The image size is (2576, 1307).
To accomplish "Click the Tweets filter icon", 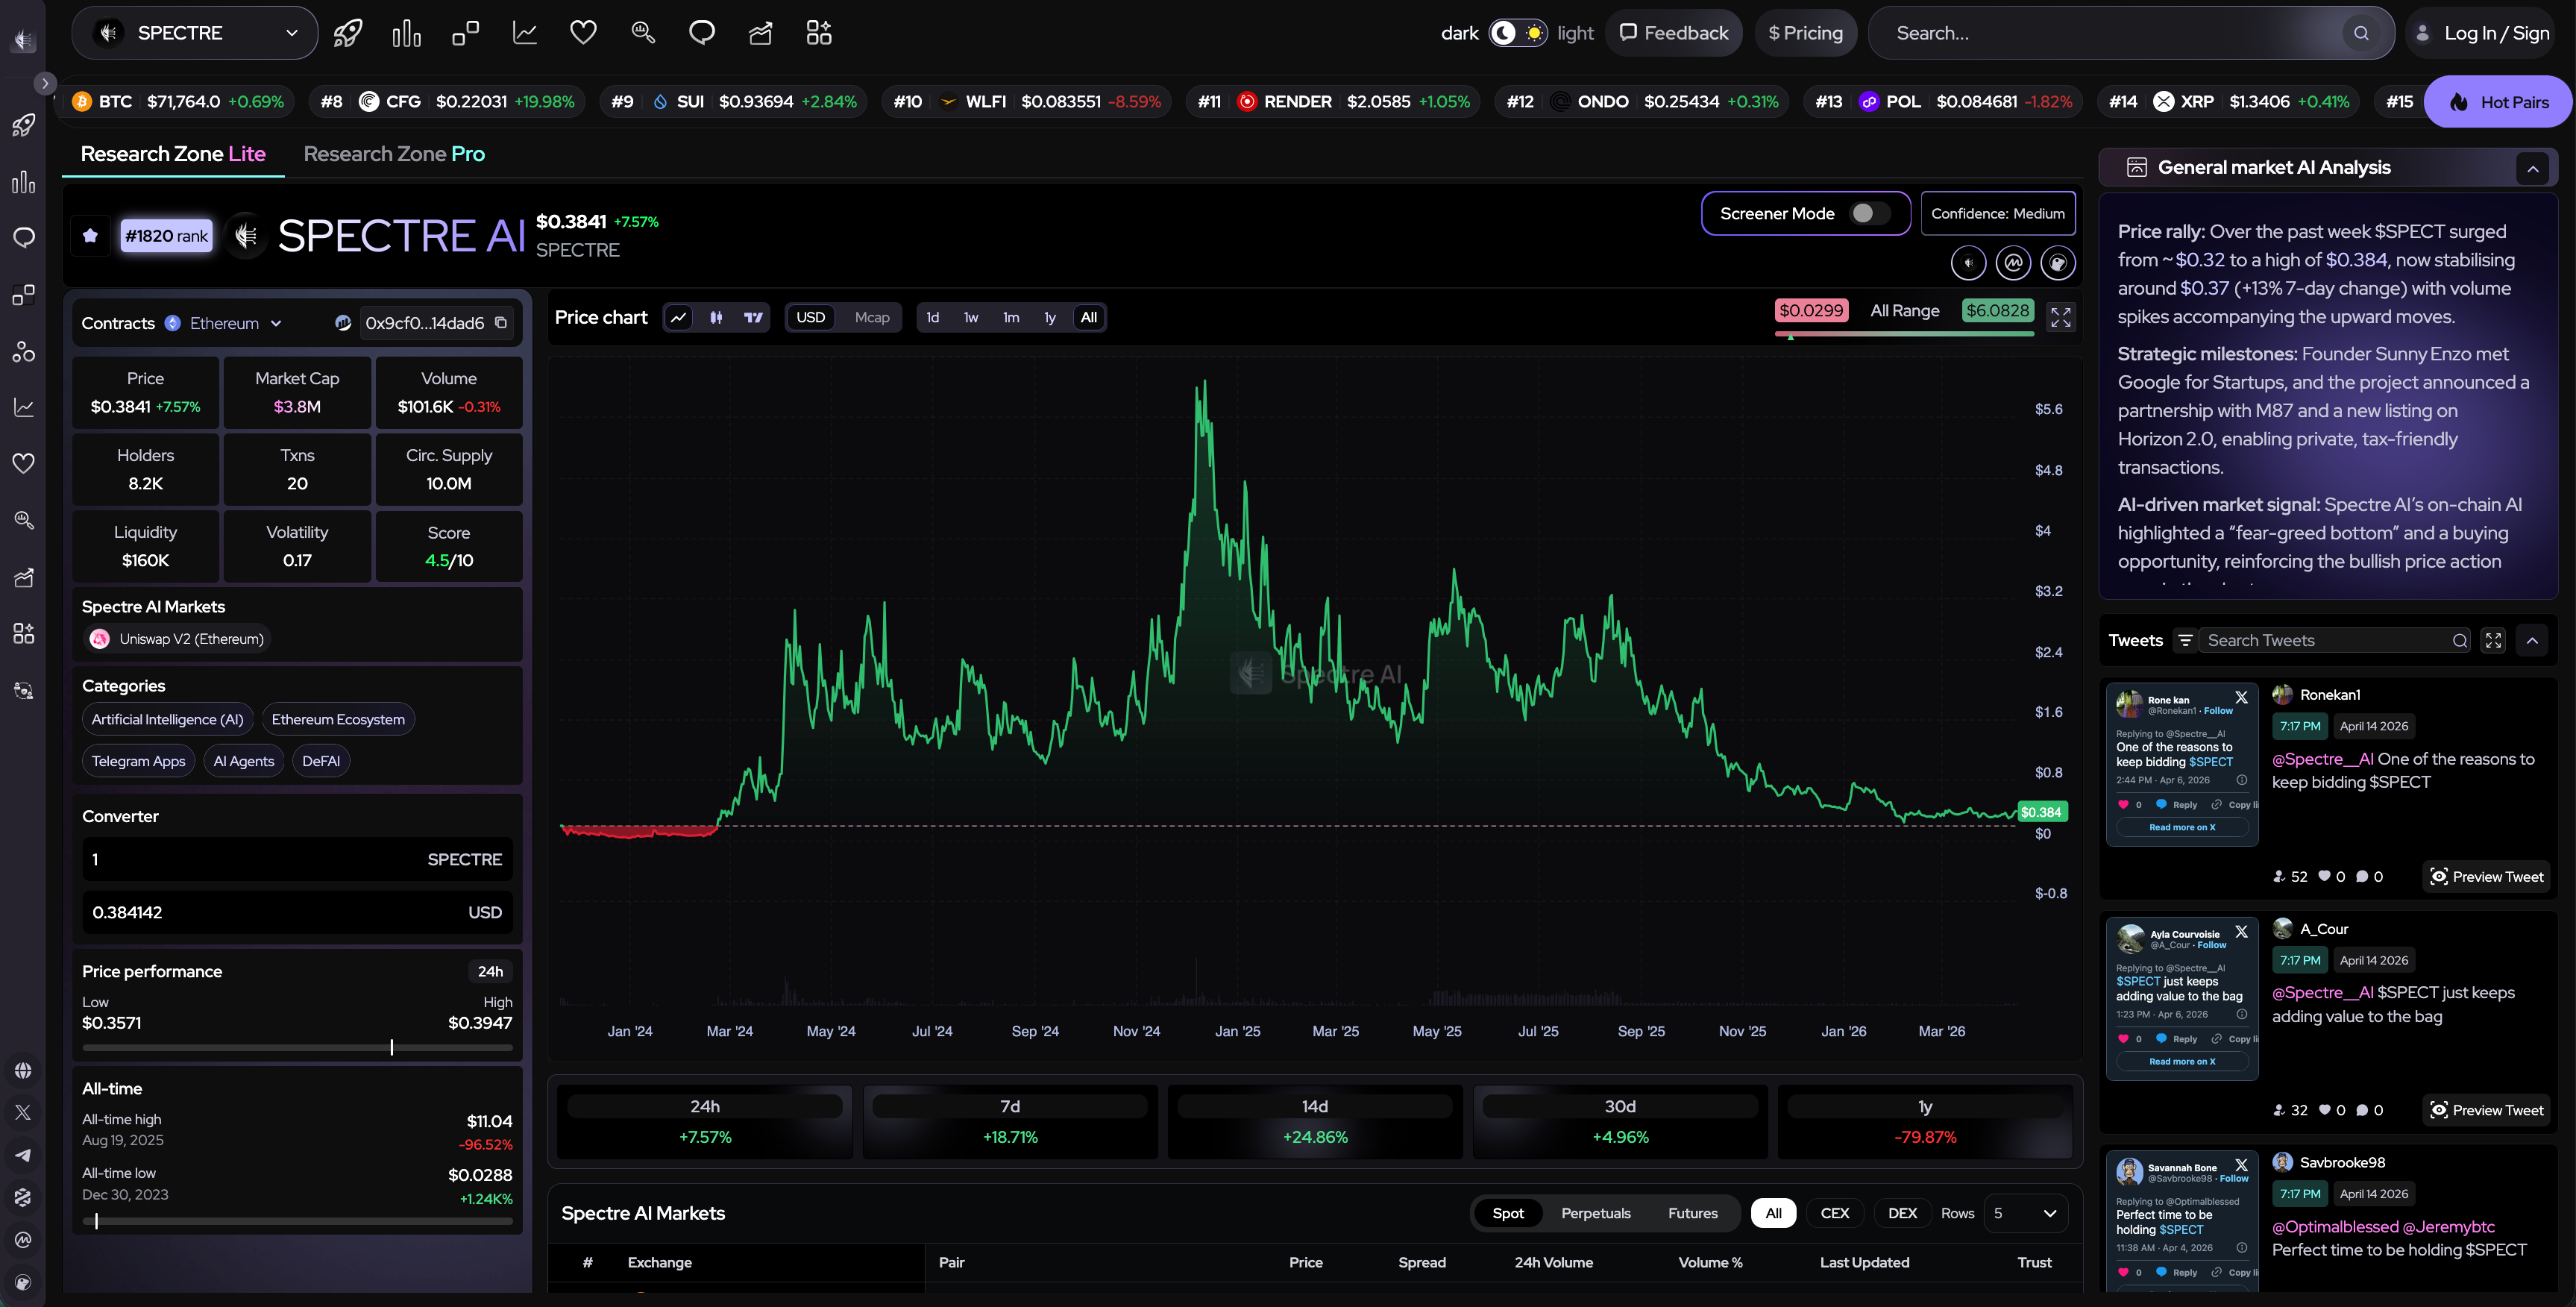I will coord(2185,640).
